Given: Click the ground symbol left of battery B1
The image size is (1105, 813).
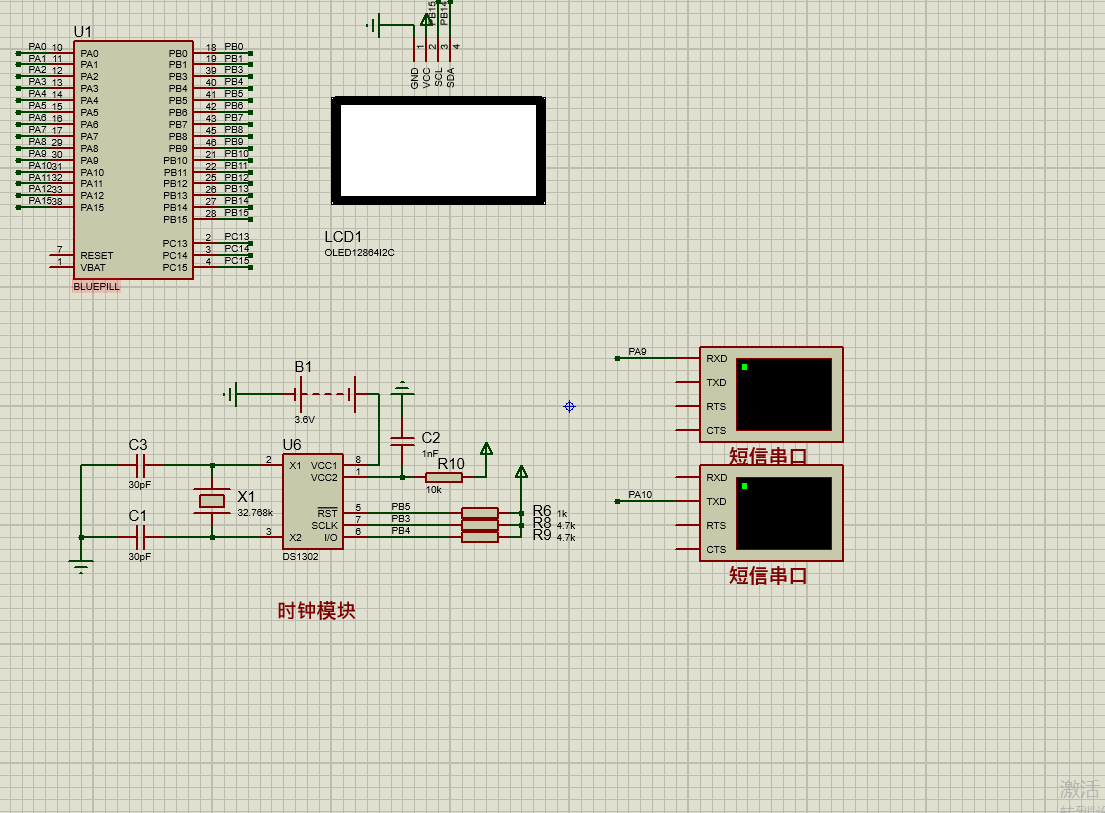Looking at the screenshot, I should pos(231,394).
